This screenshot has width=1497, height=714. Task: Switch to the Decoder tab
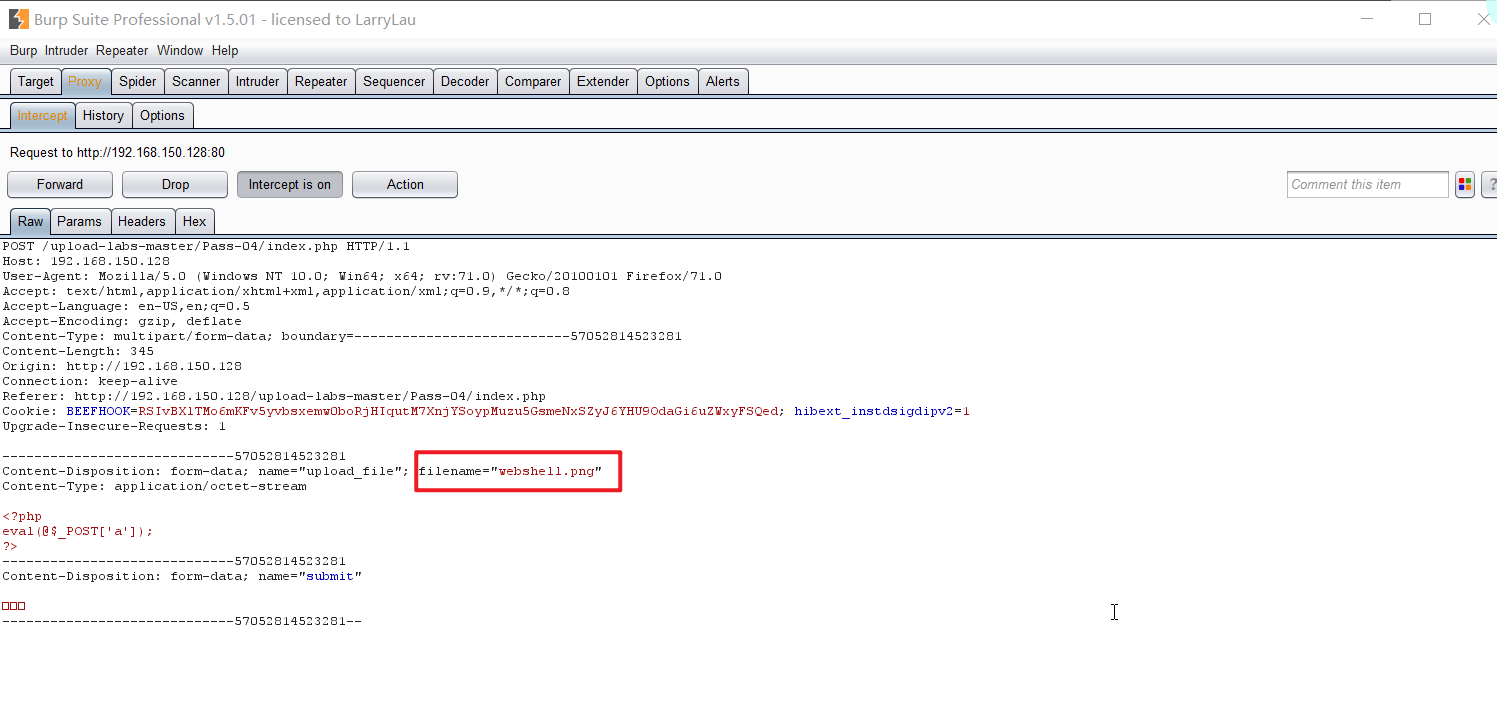(x=465, y=81)
